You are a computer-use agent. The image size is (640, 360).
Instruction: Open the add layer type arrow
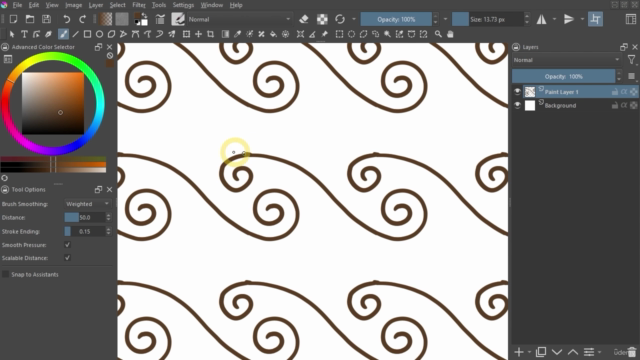(529, 352)
